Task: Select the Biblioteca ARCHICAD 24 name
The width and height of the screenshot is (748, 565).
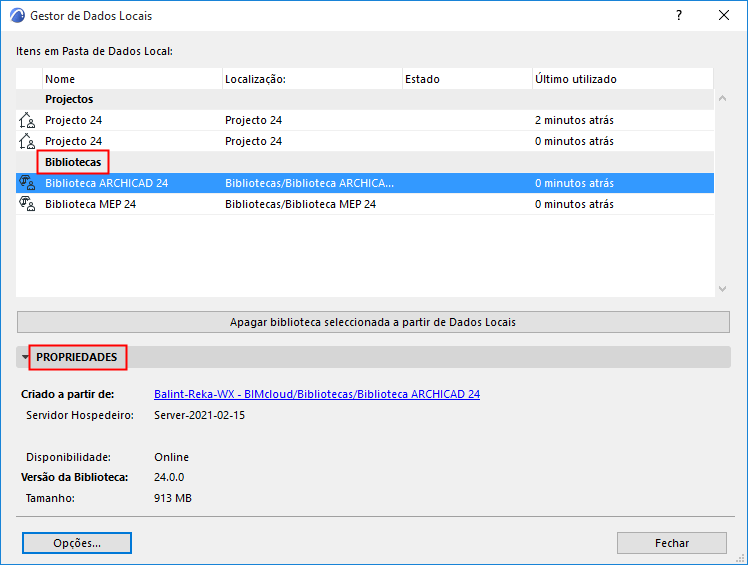Action: pyautogui.click(x=106, y=183)
